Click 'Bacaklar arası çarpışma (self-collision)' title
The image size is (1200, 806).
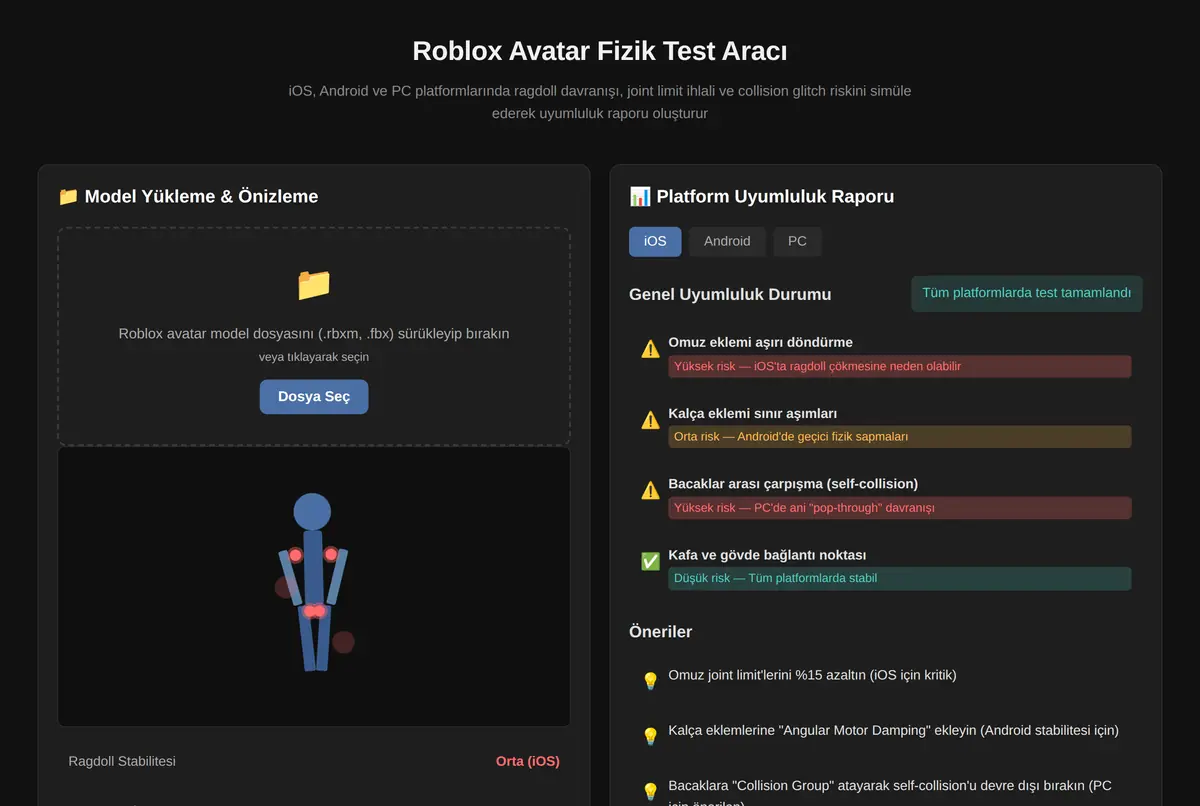(793, 484)
